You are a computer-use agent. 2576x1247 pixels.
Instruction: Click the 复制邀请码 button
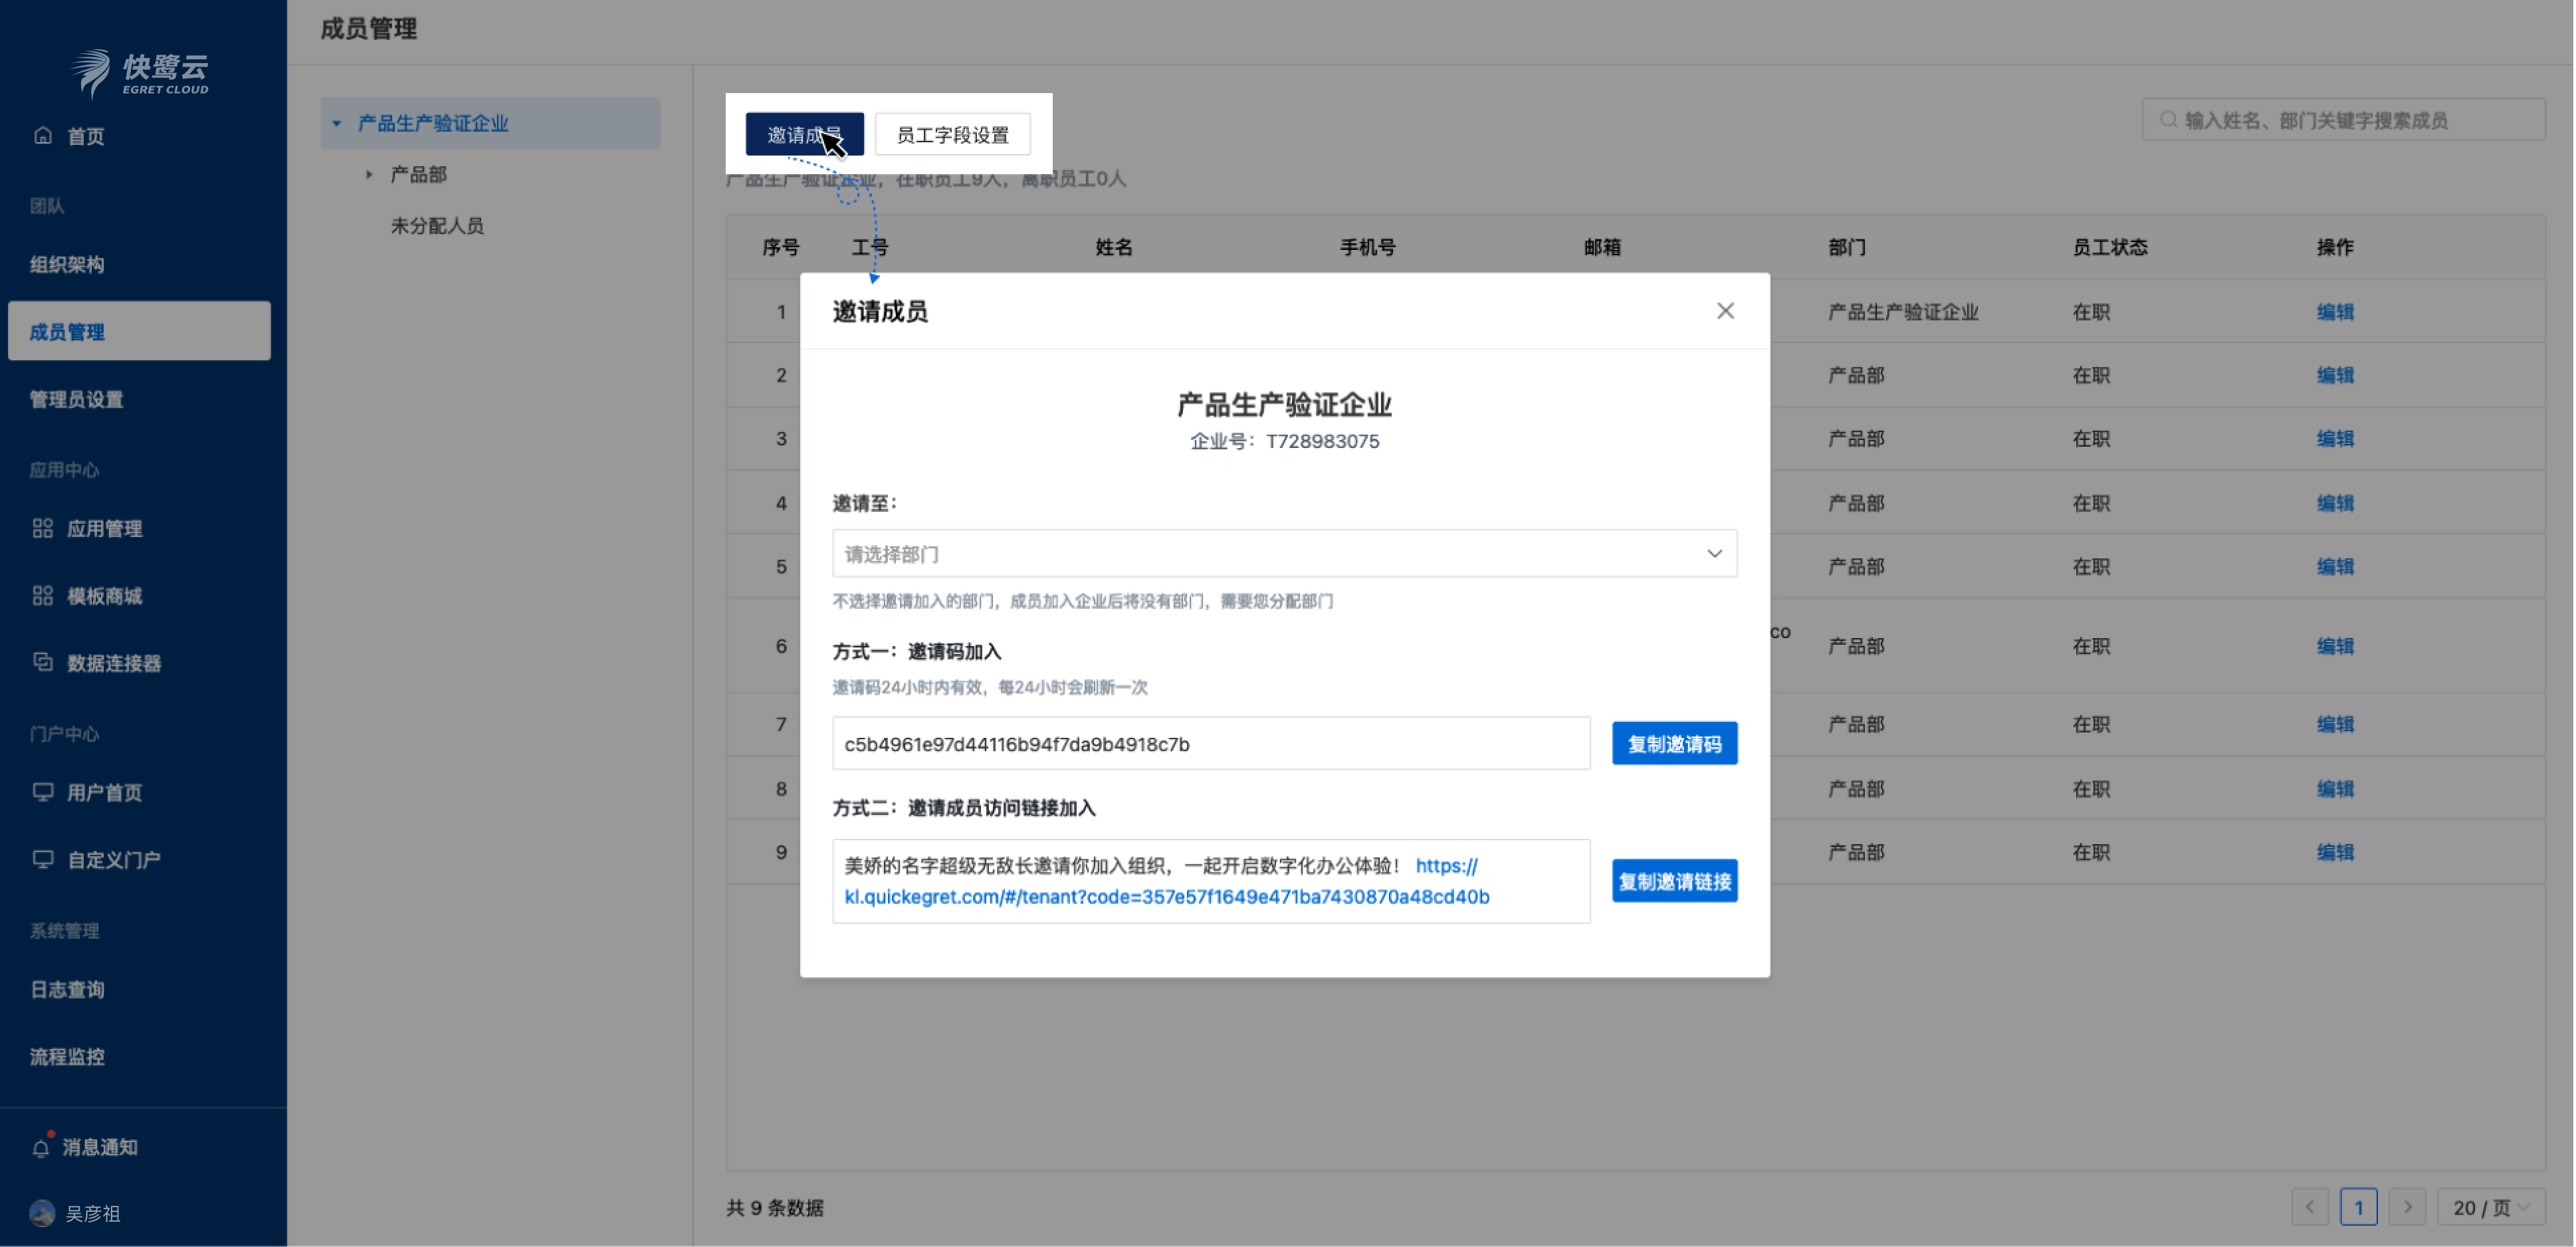(x=1674, y=743)
